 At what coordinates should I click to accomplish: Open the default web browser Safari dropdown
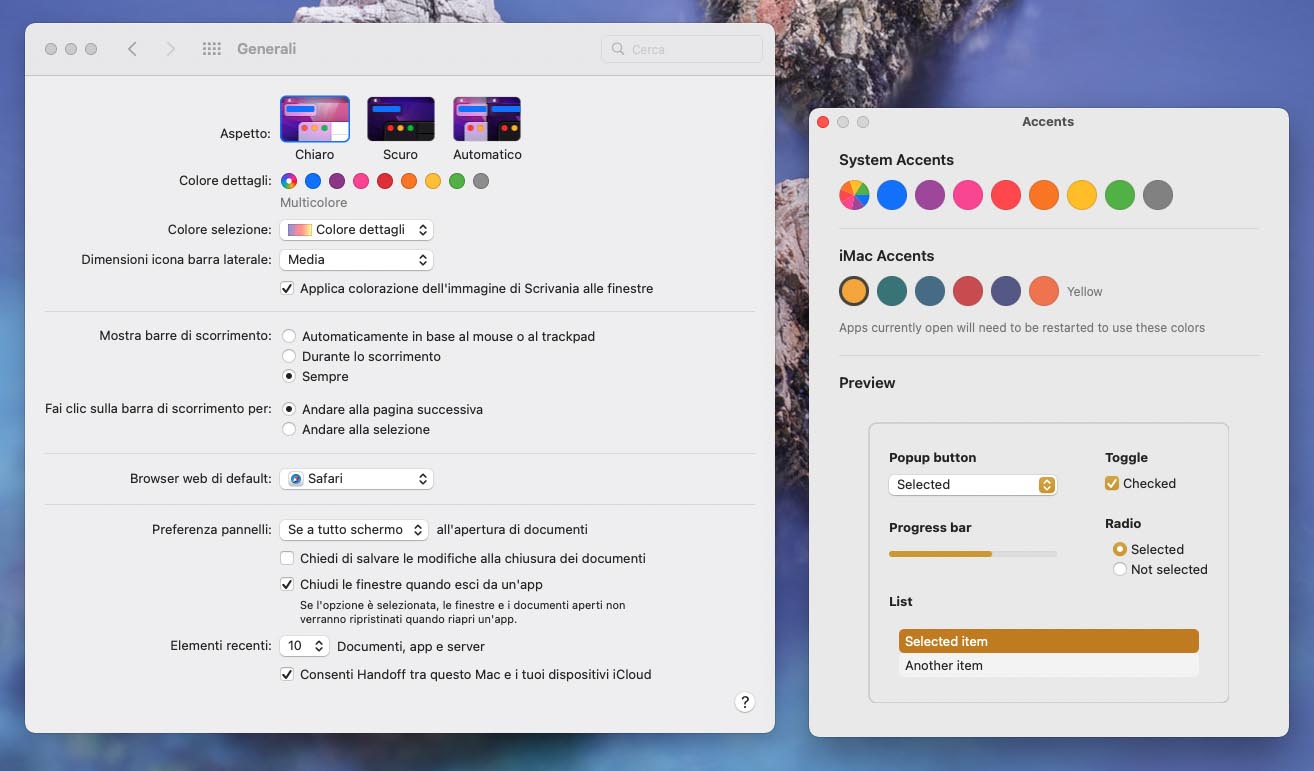click(356, 478)
